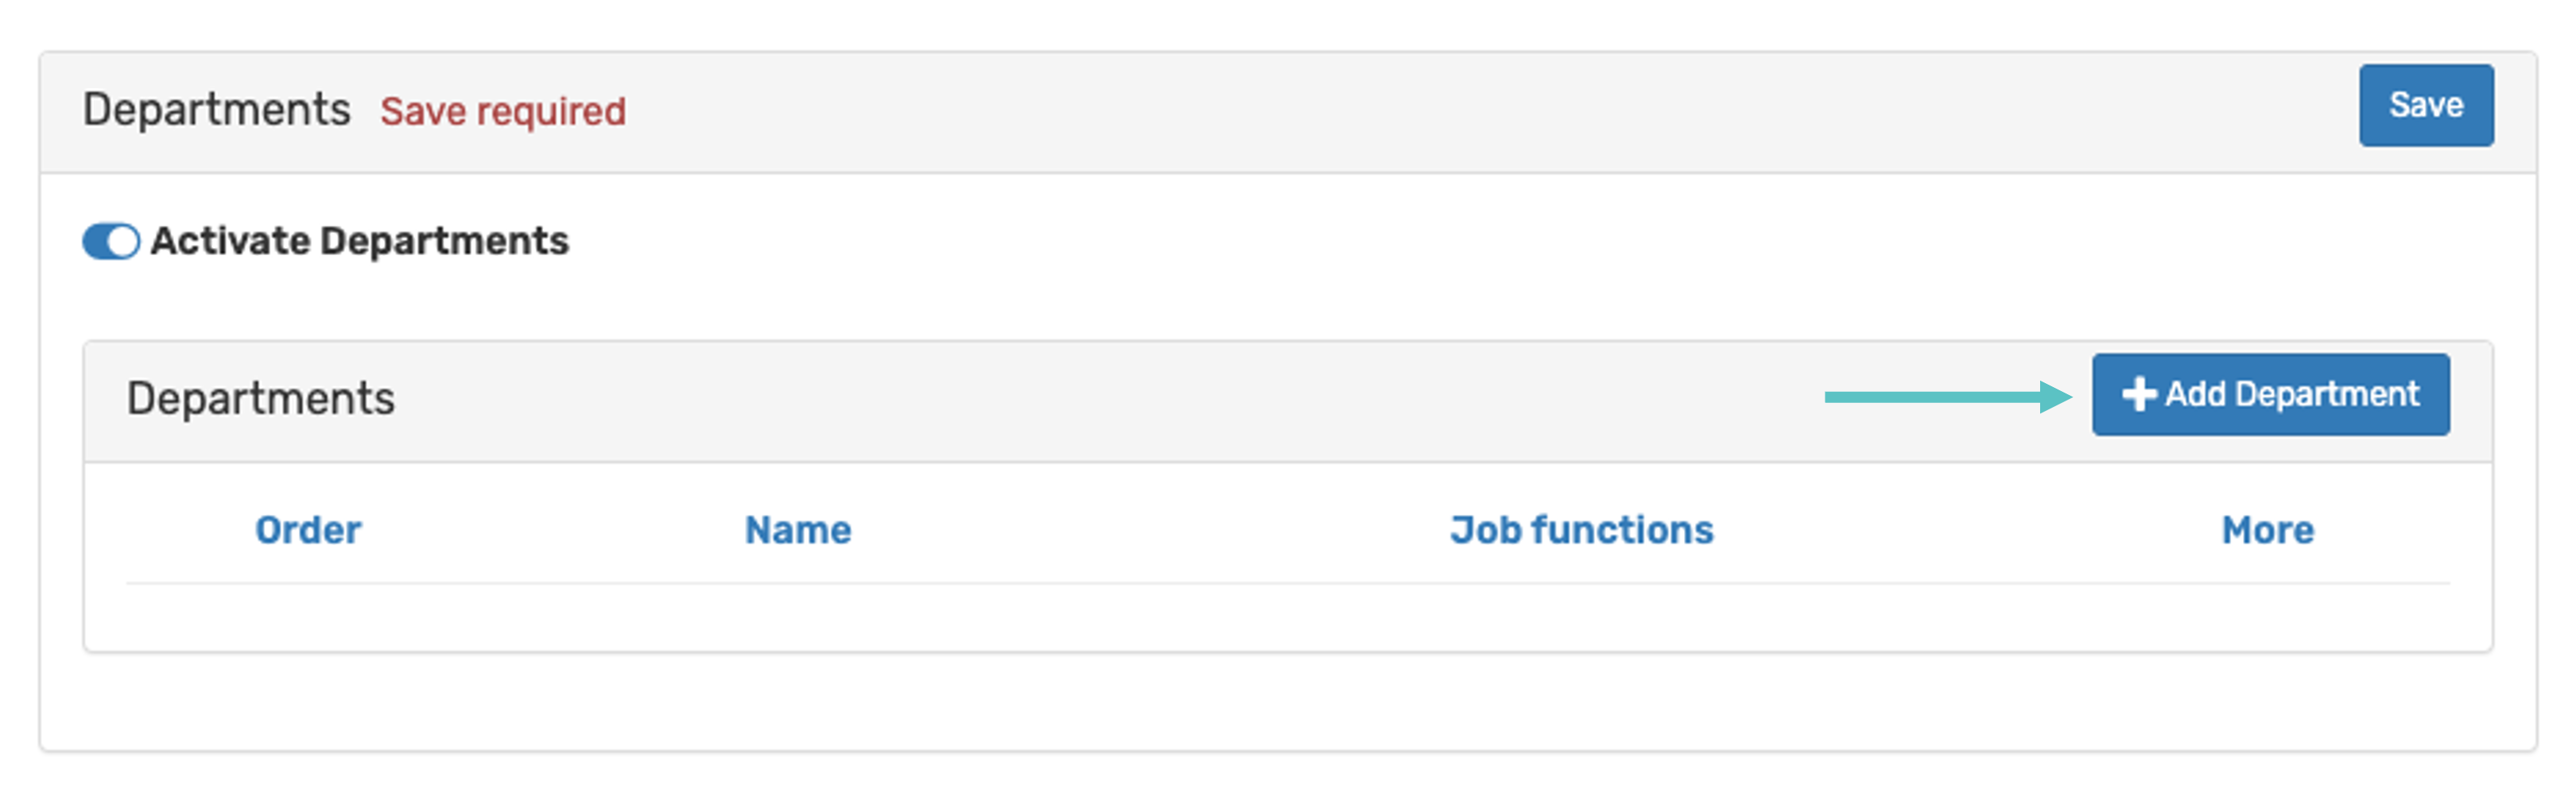
Task: Click the gray header bar beside Save required
Action: pyautogui.click(x=1400, y=111)
